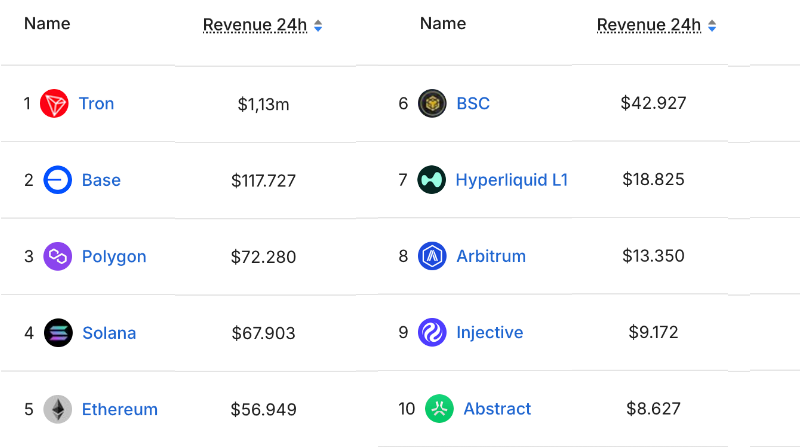Screen dimensions: 800x447
Task: Open the Abstract chain link
Action: [x=497, y=409]
